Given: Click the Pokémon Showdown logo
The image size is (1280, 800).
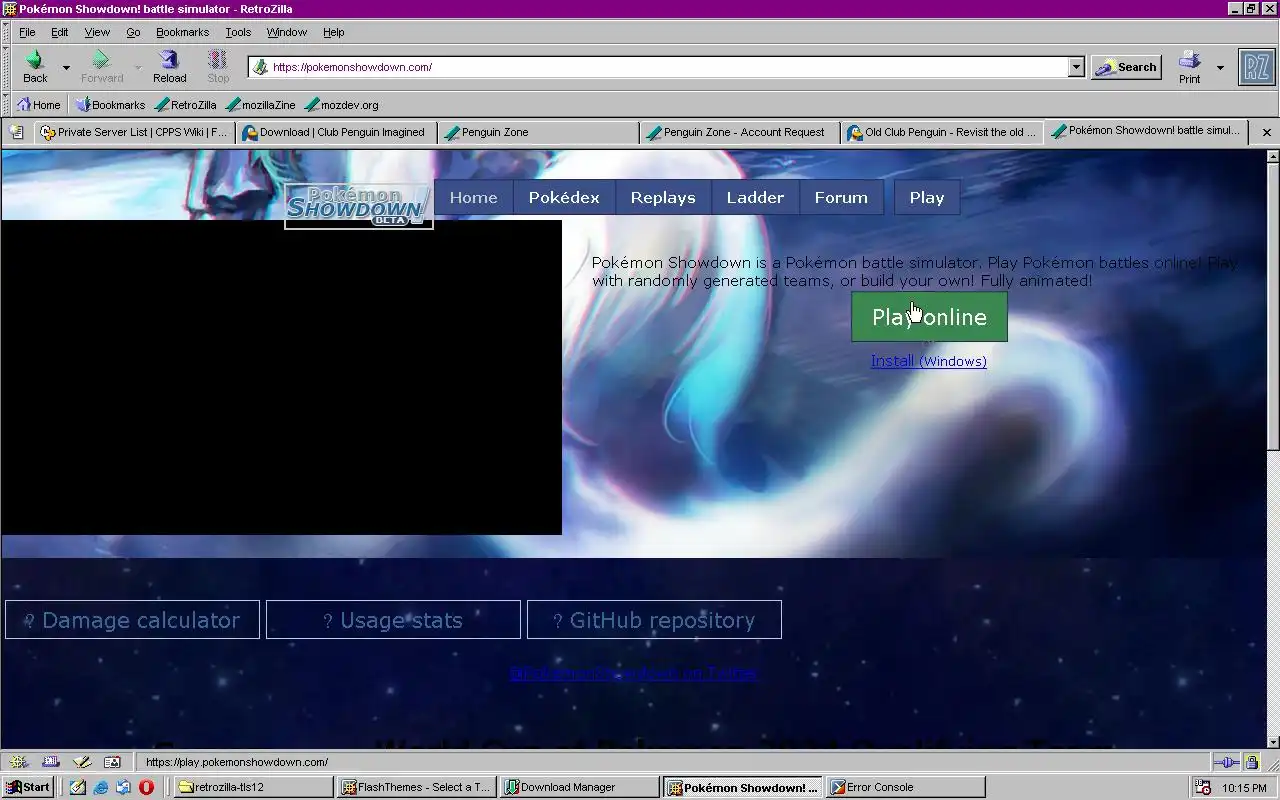Looking at the screenshot, I should click(358, 205).
